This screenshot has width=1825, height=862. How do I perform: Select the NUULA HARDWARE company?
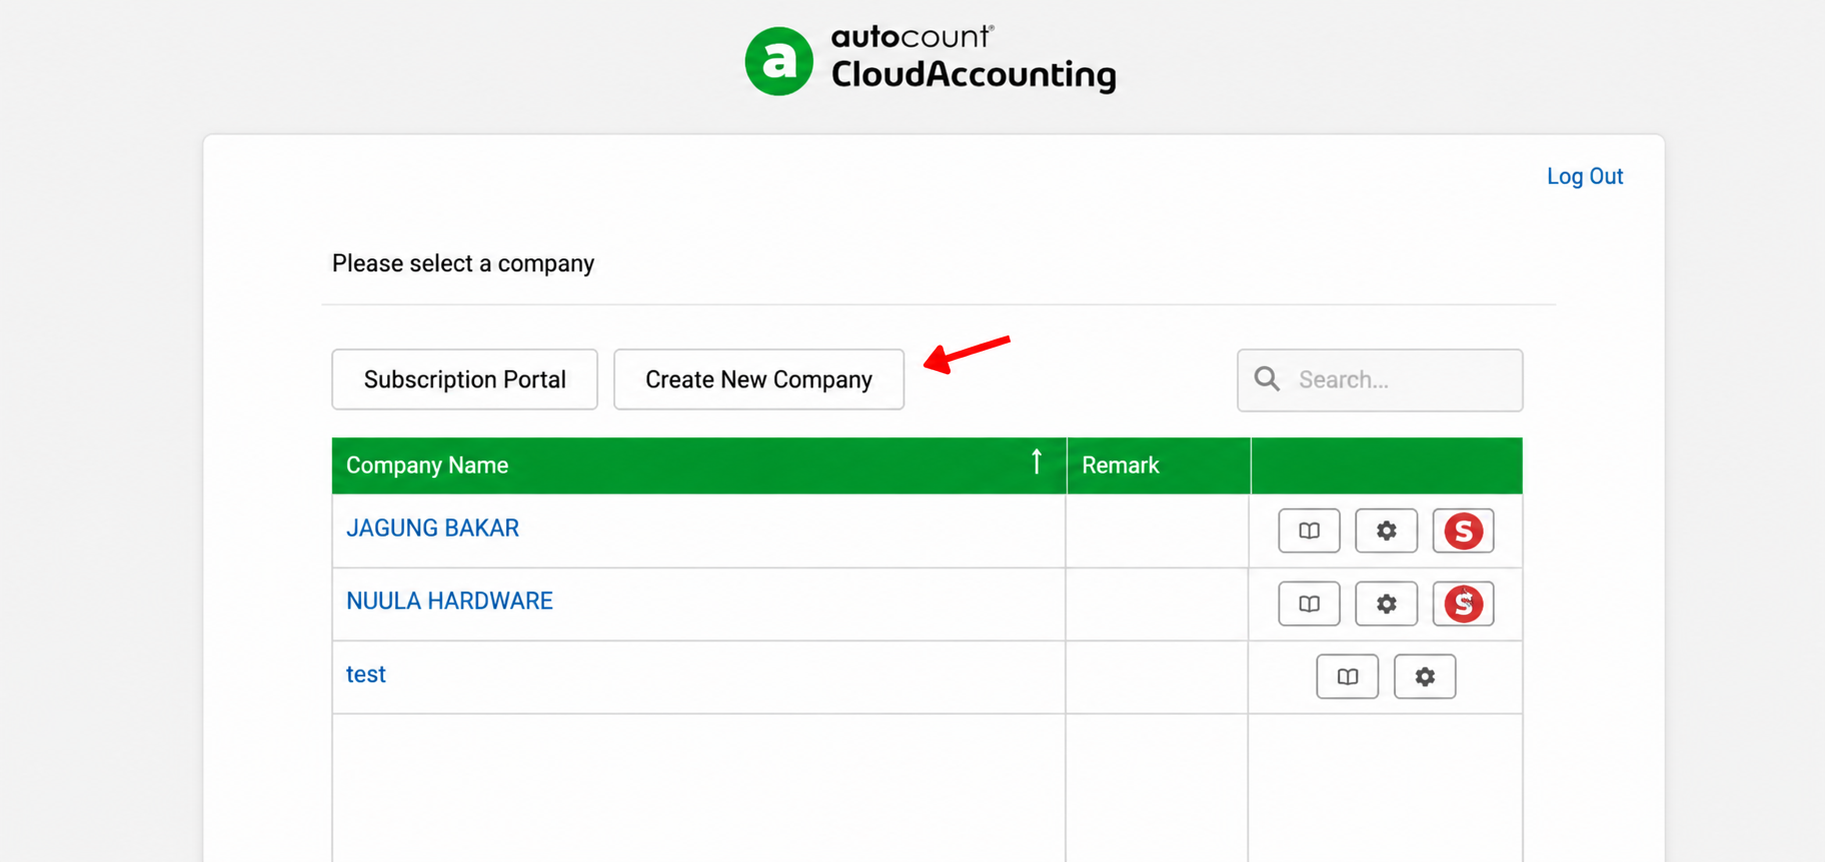pos(449,601)
